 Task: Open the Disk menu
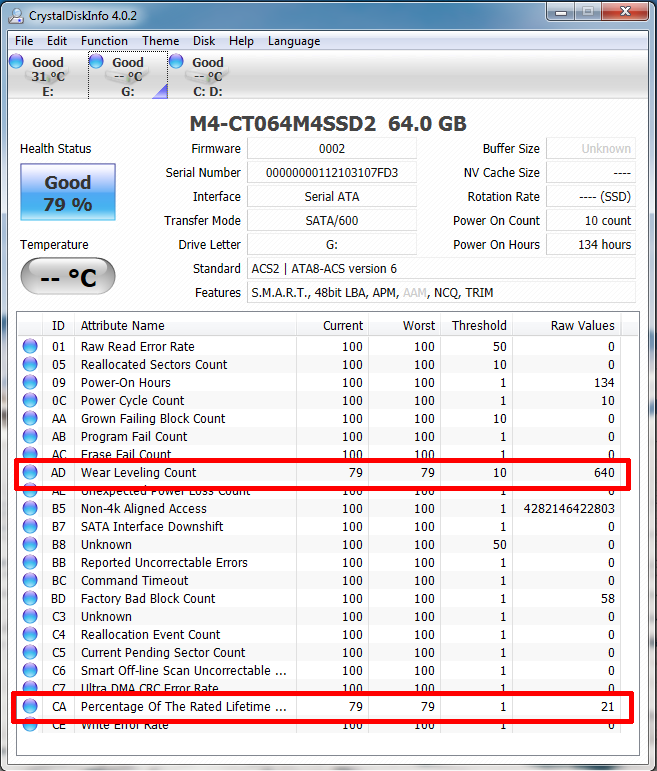tap(204, 41)
